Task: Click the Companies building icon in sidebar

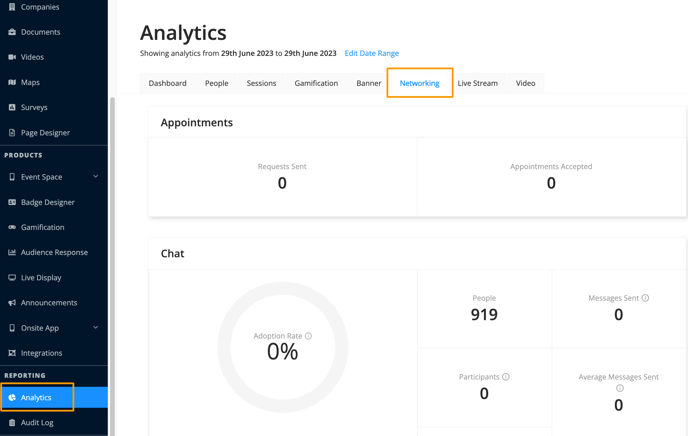Action: 12,7
